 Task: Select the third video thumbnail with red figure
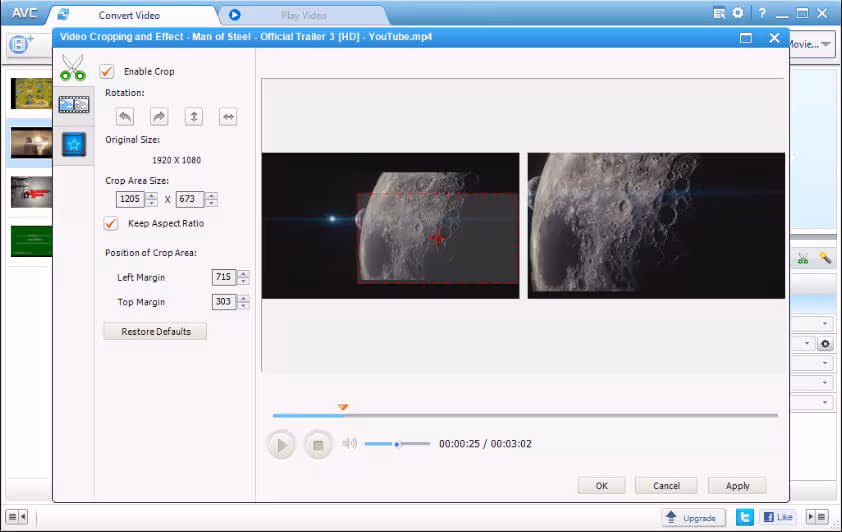[32, 192]
